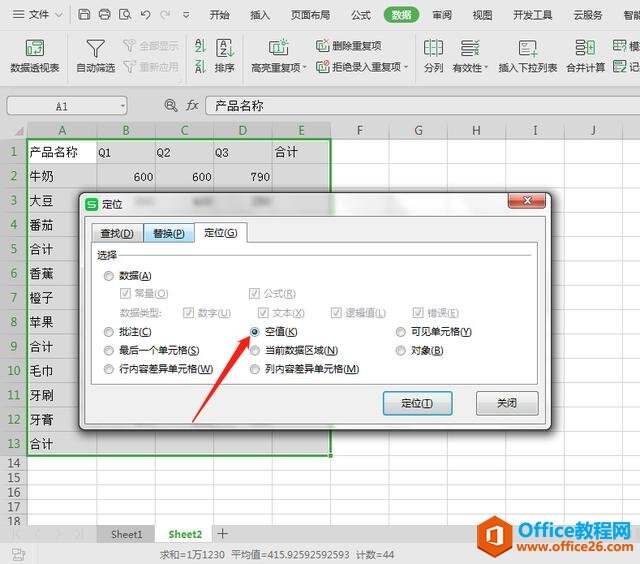Viewport: 640px width, 564px height.
Task: Switch to Replace (替换) dialog tab
Action: (x=169, y=233)
